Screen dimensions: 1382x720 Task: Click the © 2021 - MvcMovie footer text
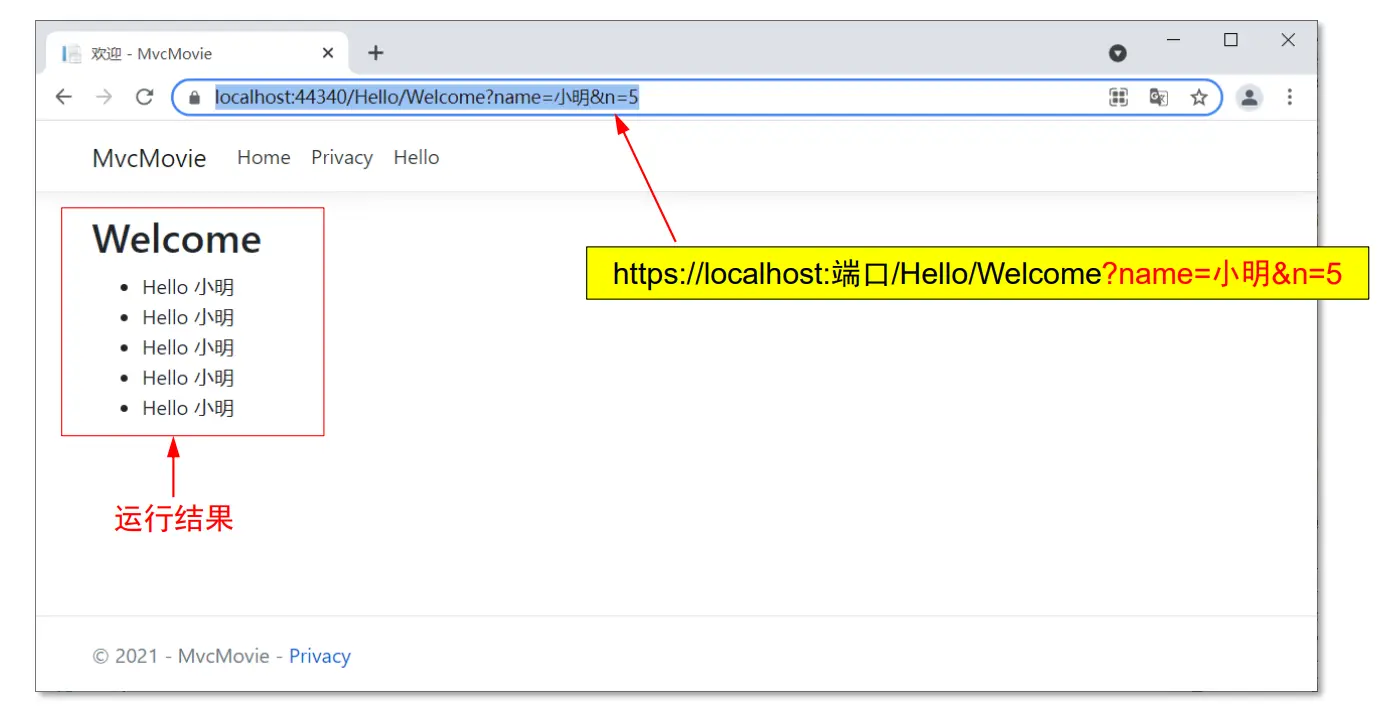click(181, 656)
